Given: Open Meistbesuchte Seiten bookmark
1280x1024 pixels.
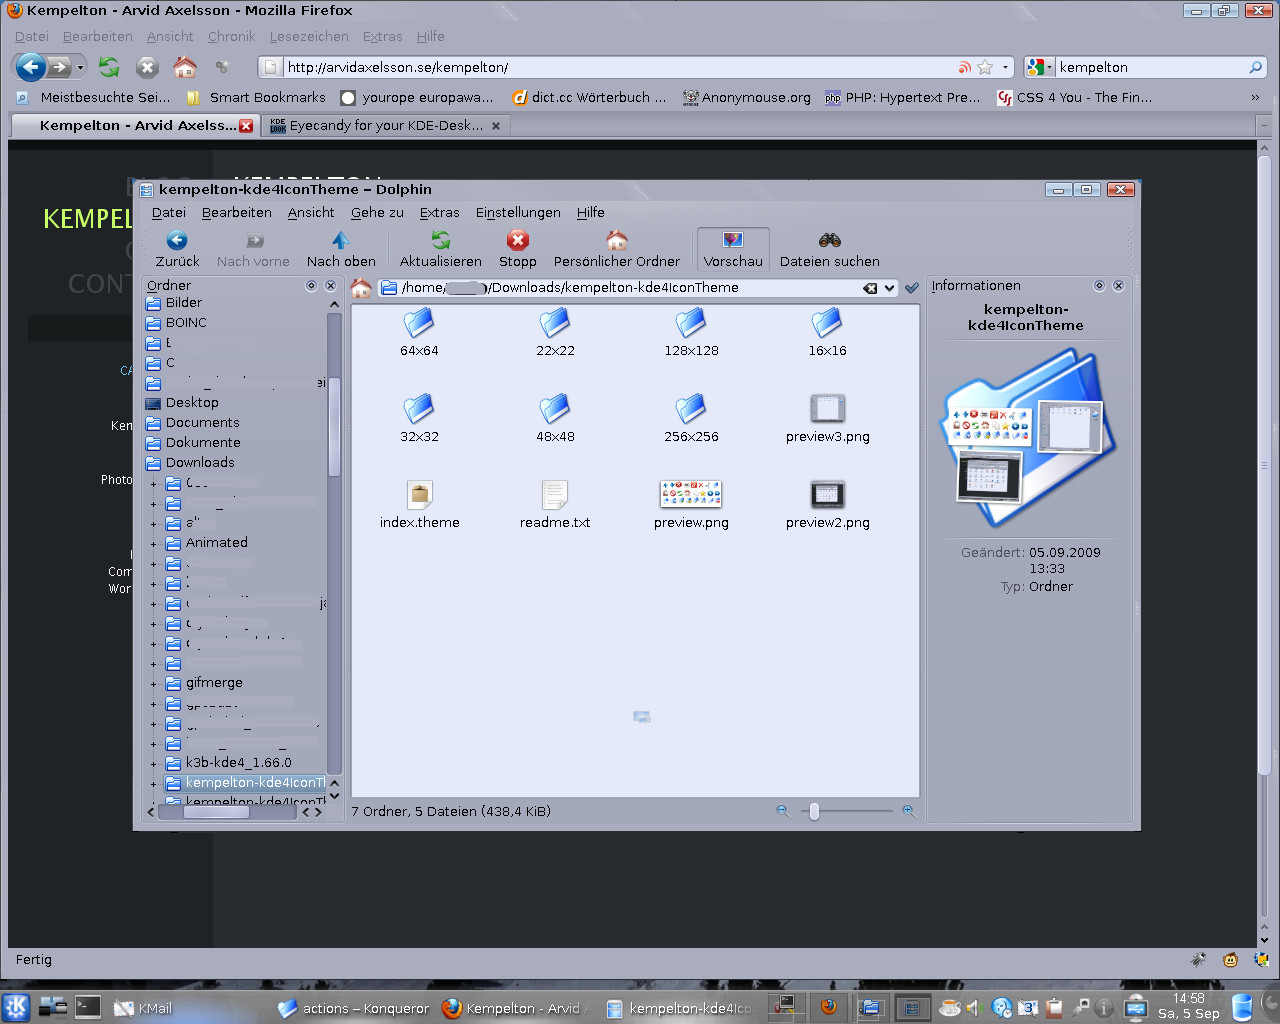Looking at the screenshot, I should [93, 97].
